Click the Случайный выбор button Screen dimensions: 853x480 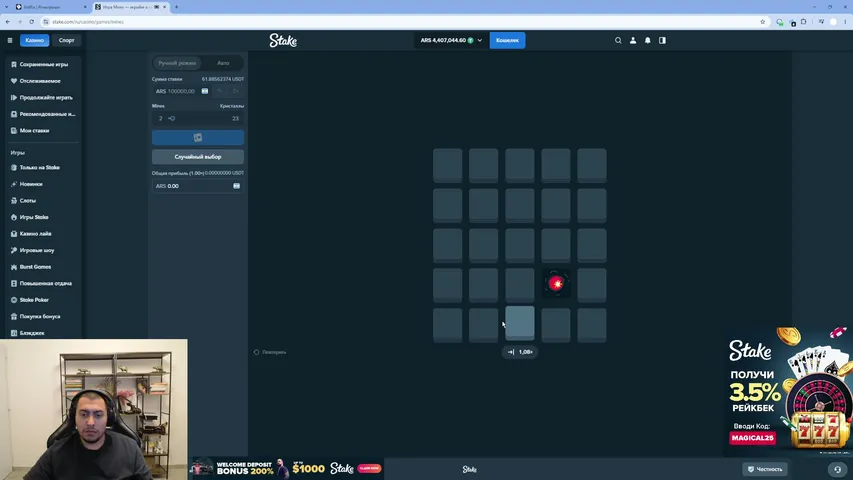pyautogui.click(x=198, y=157)
